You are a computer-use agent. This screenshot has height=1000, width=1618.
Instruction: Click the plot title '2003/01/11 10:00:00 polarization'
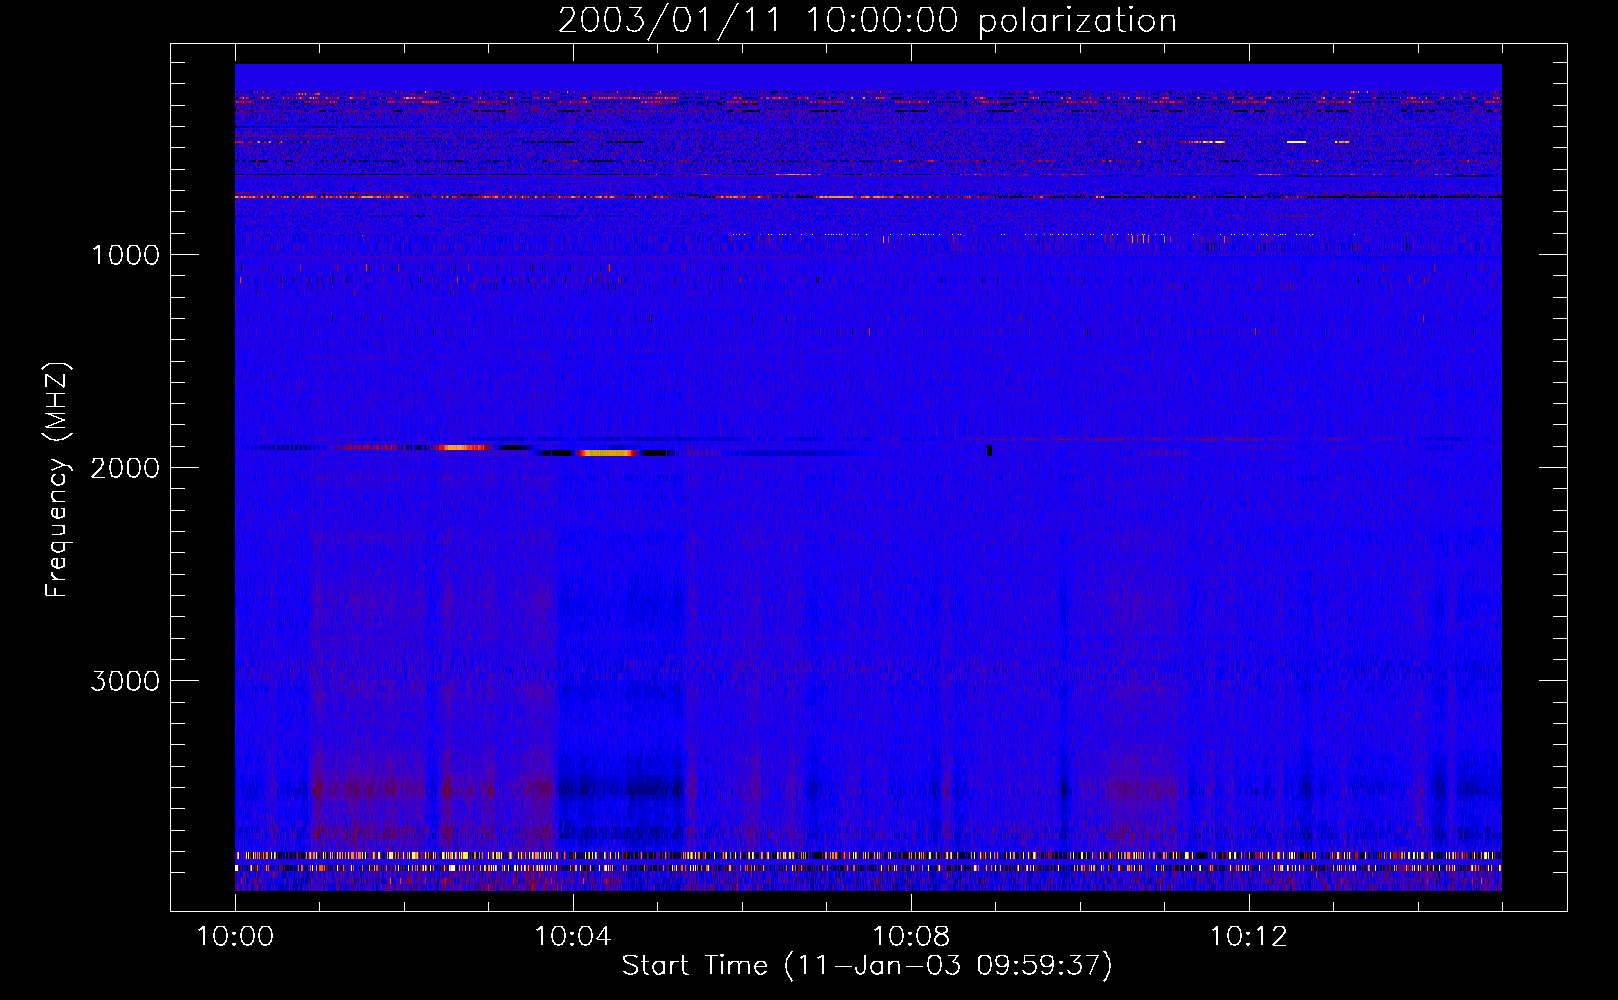pyautogui.click(x=867, y=21)
